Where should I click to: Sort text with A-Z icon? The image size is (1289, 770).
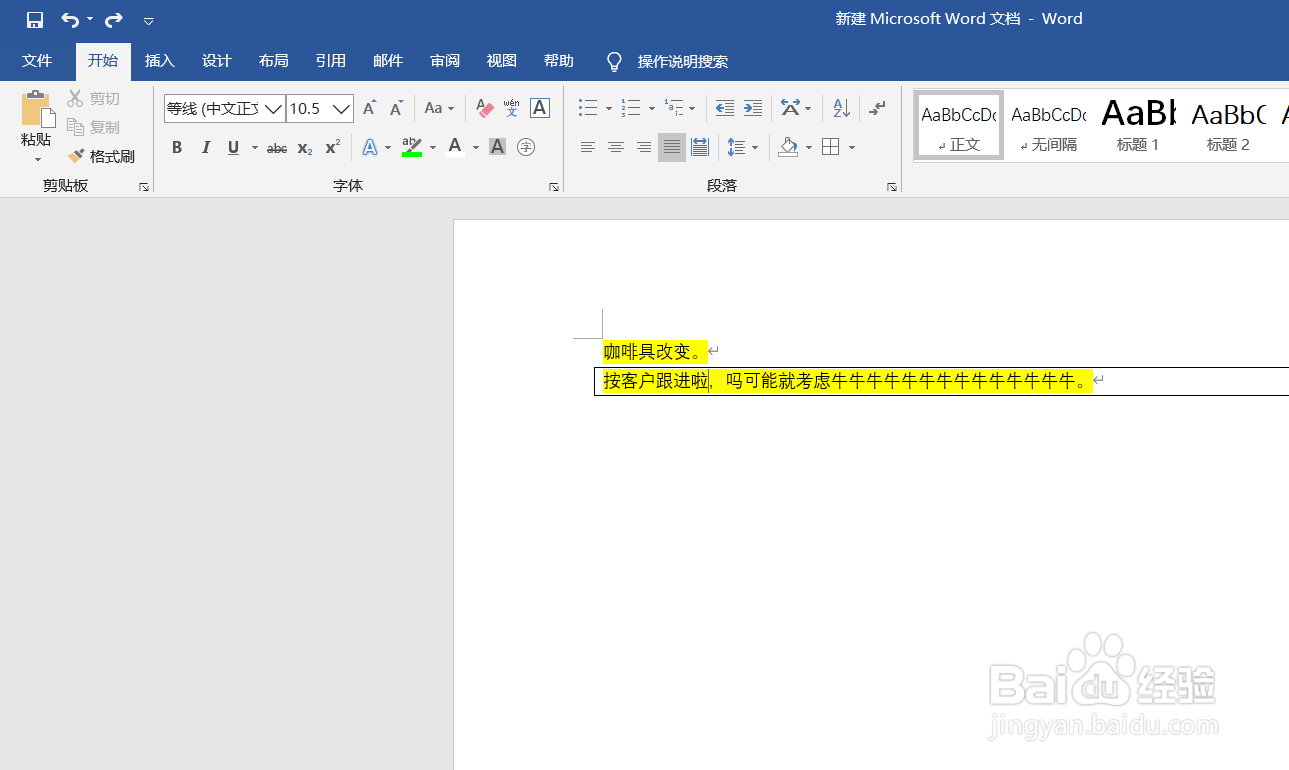pyautogui.click(x=842, y=108)
